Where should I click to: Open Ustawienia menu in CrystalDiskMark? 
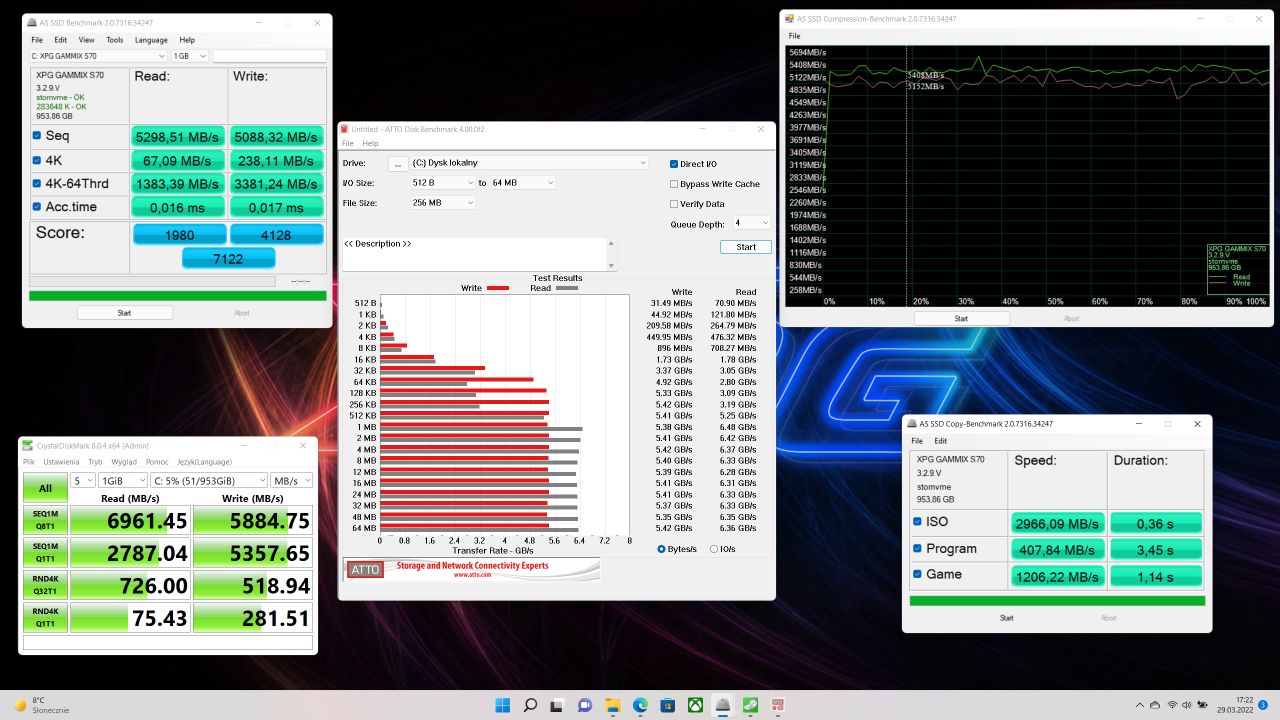tap(62, 462)
